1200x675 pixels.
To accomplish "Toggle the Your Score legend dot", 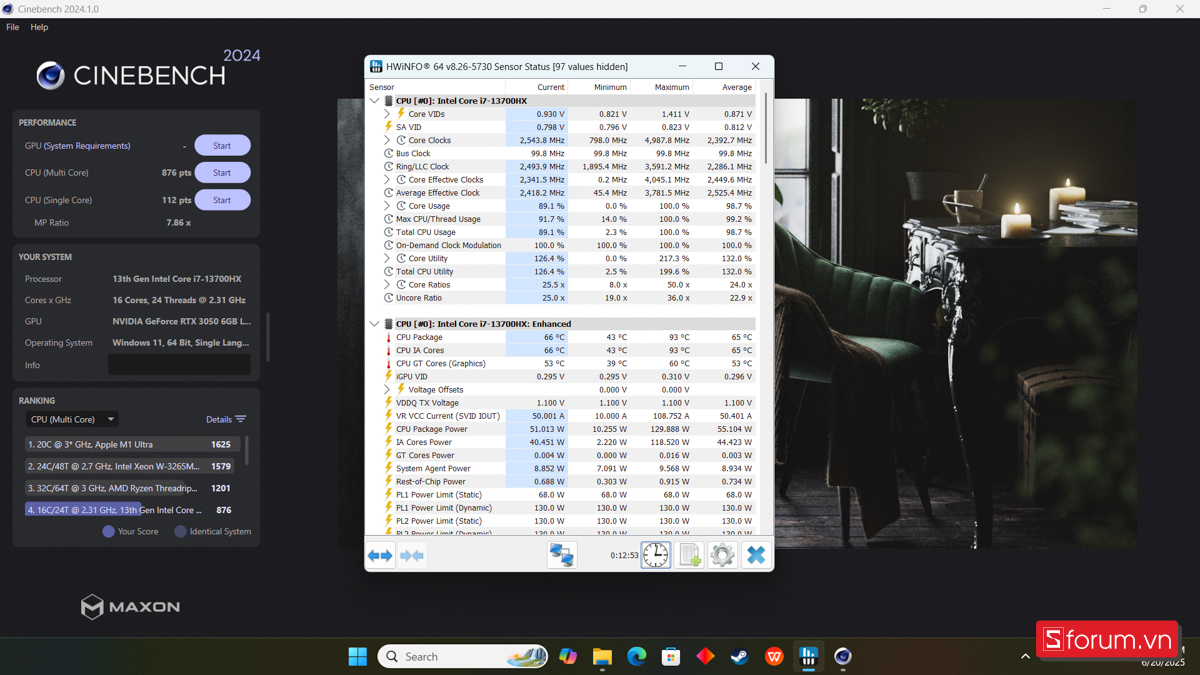I will click(108, 531).
